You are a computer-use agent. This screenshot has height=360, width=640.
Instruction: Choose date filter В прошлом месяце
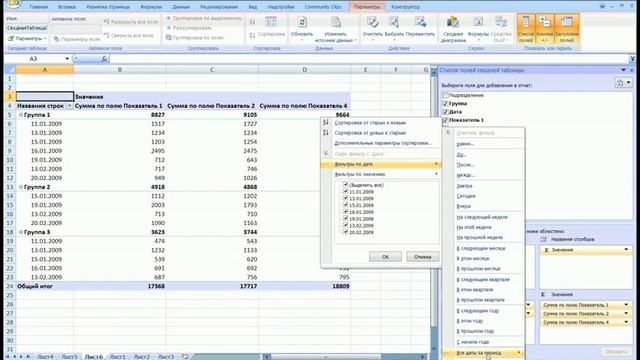(478, 269)
